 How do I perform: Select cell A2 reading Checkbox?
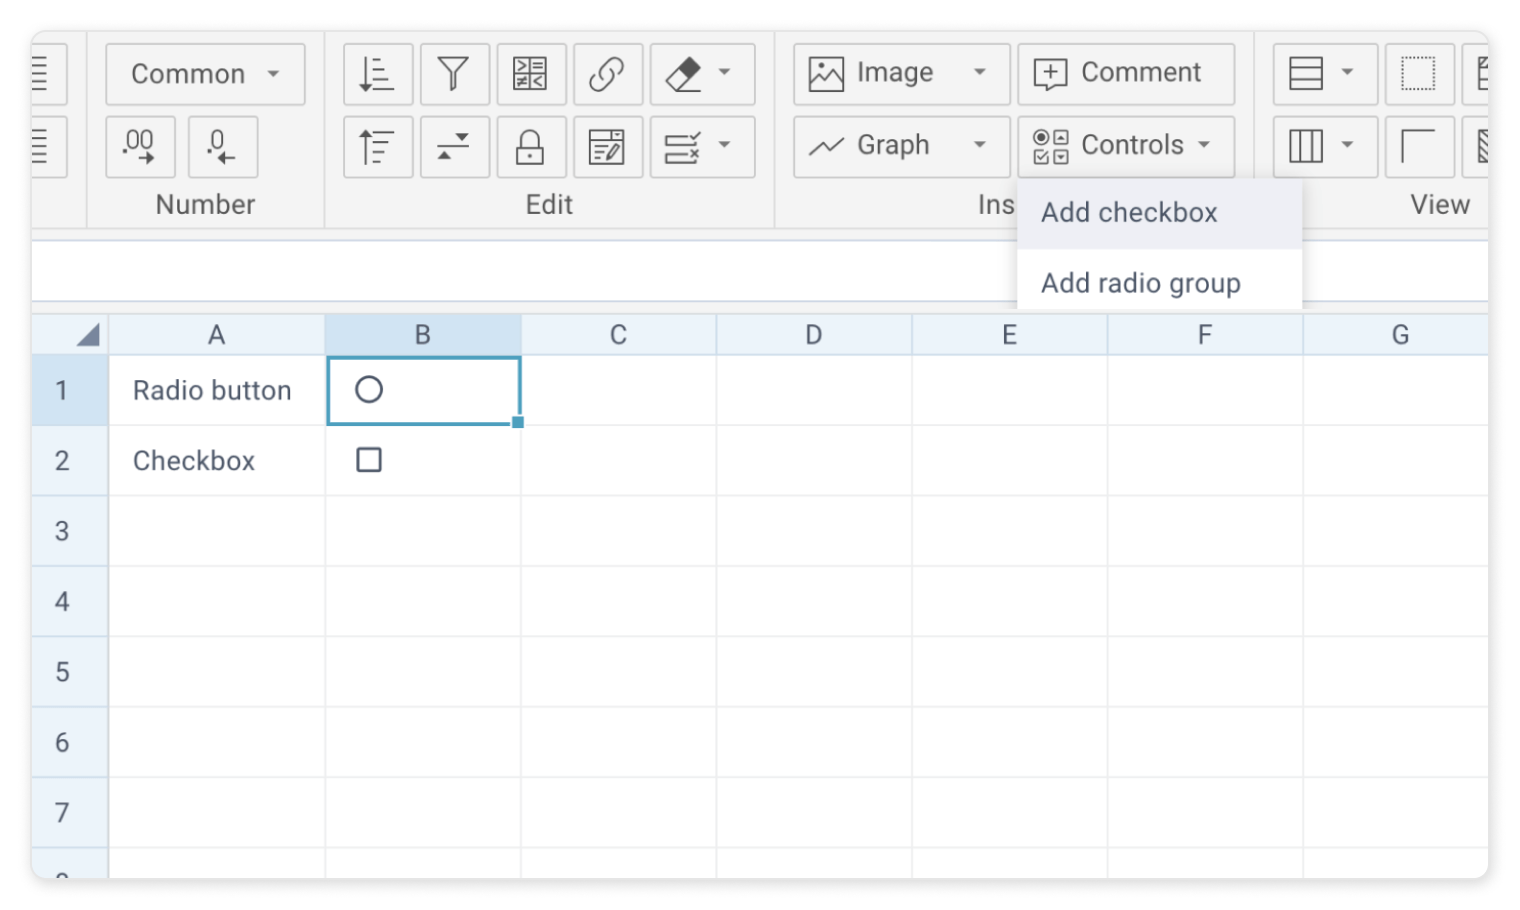click(x=217, y=461)
